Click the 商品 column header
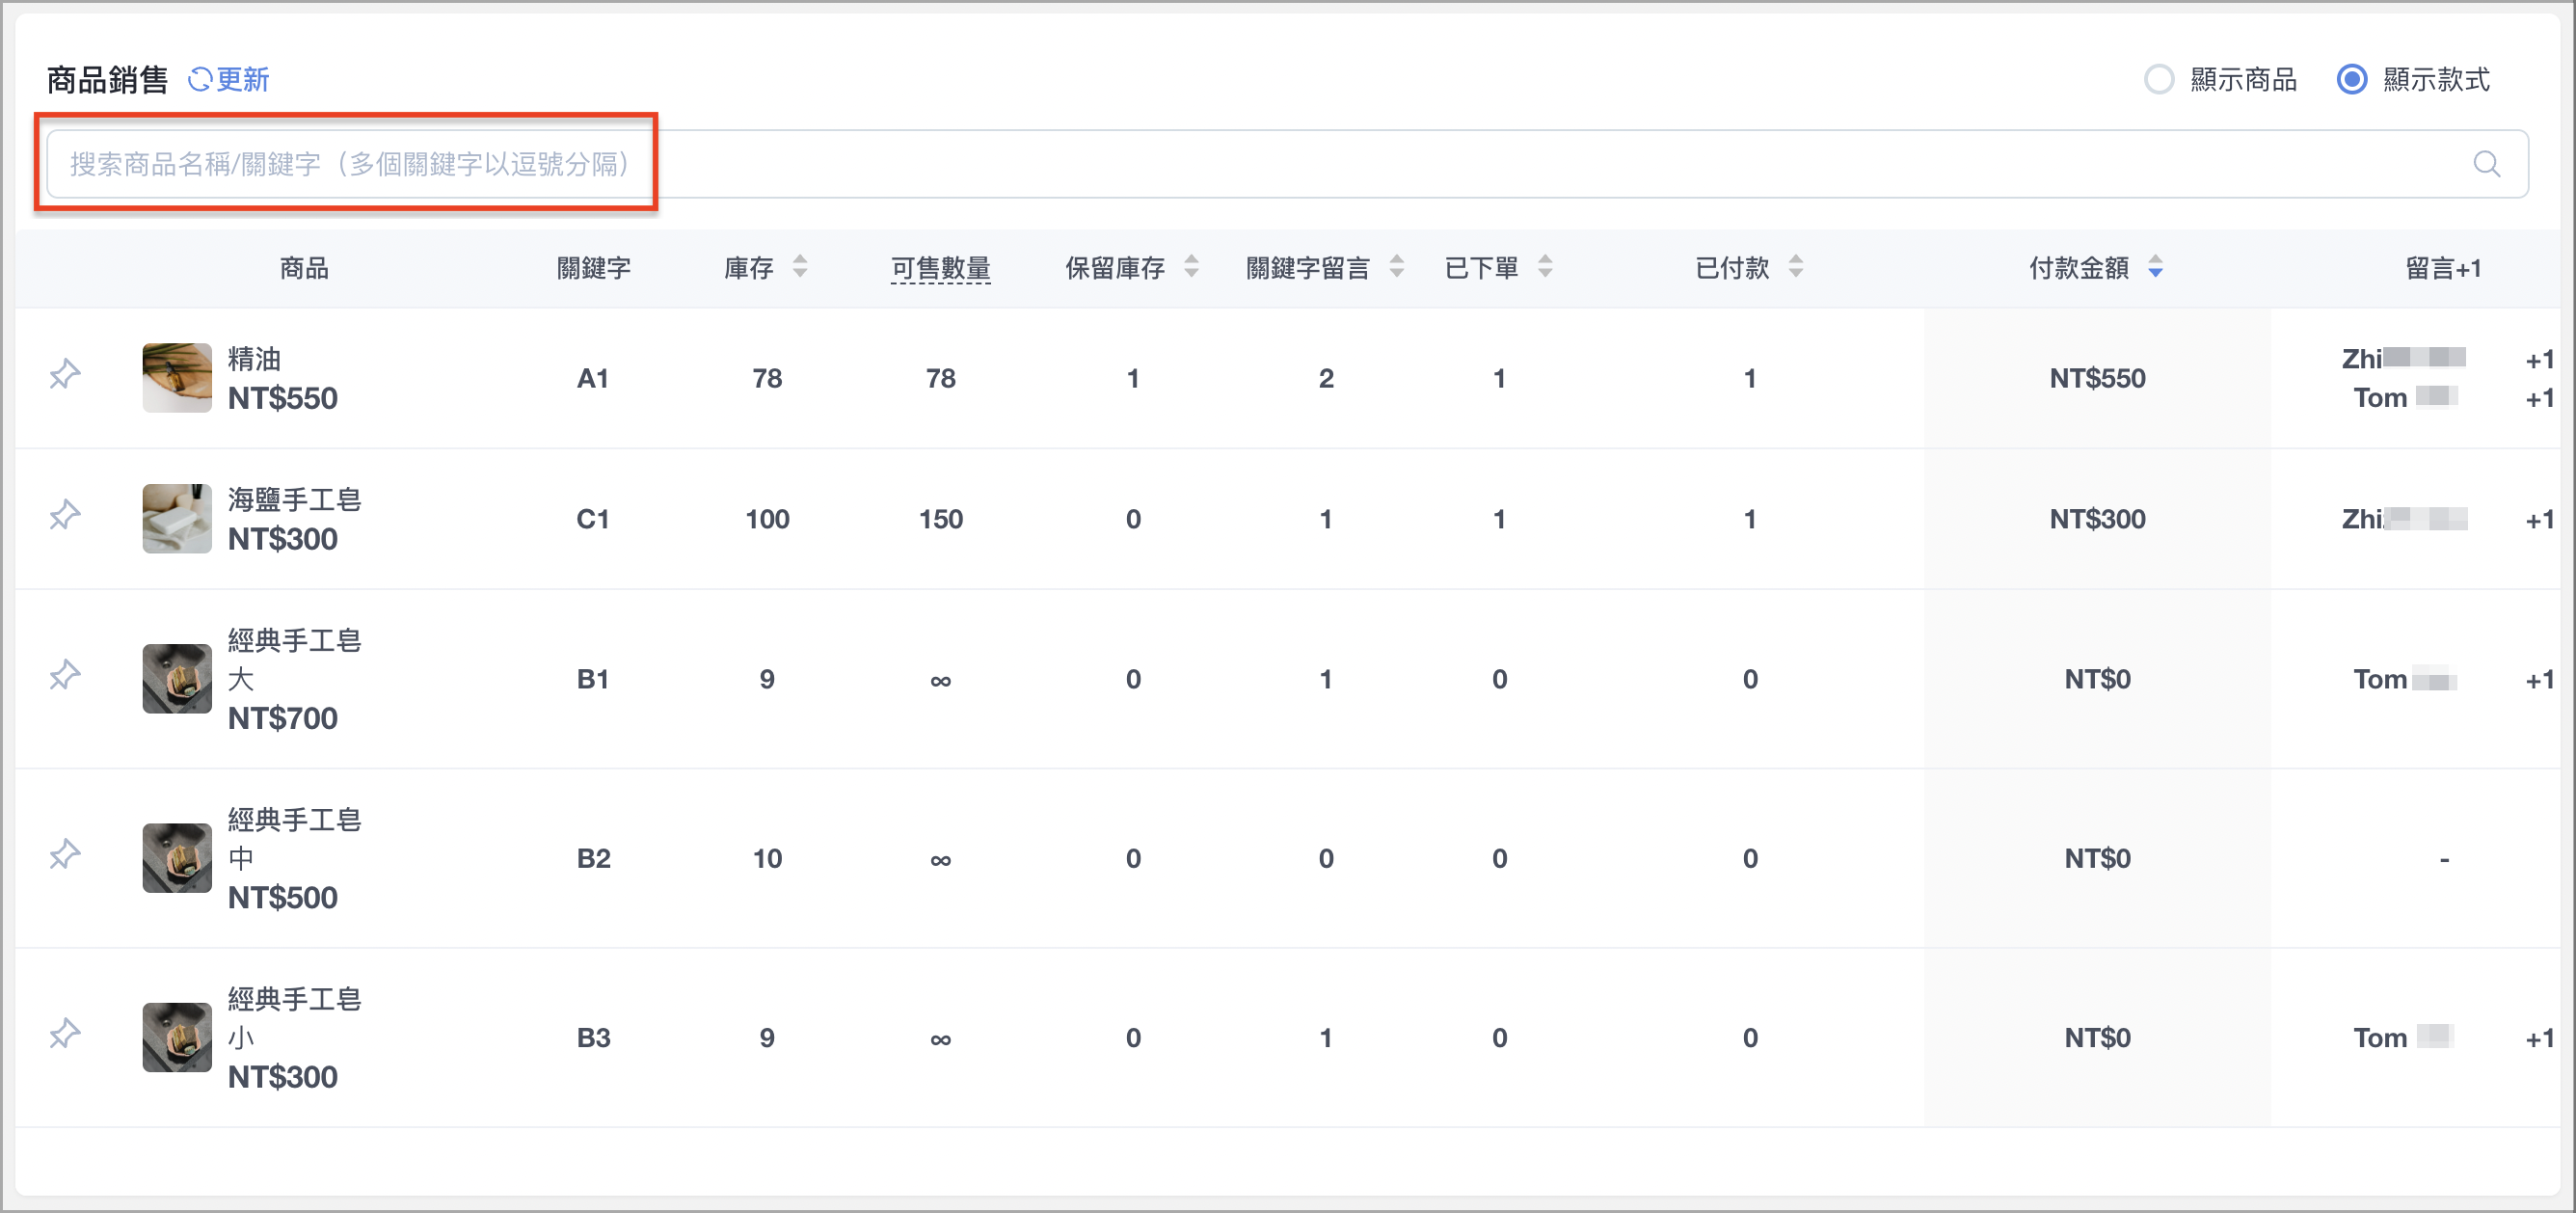The height and width of the screenshot is (1213, 2576). click(304, 268)
